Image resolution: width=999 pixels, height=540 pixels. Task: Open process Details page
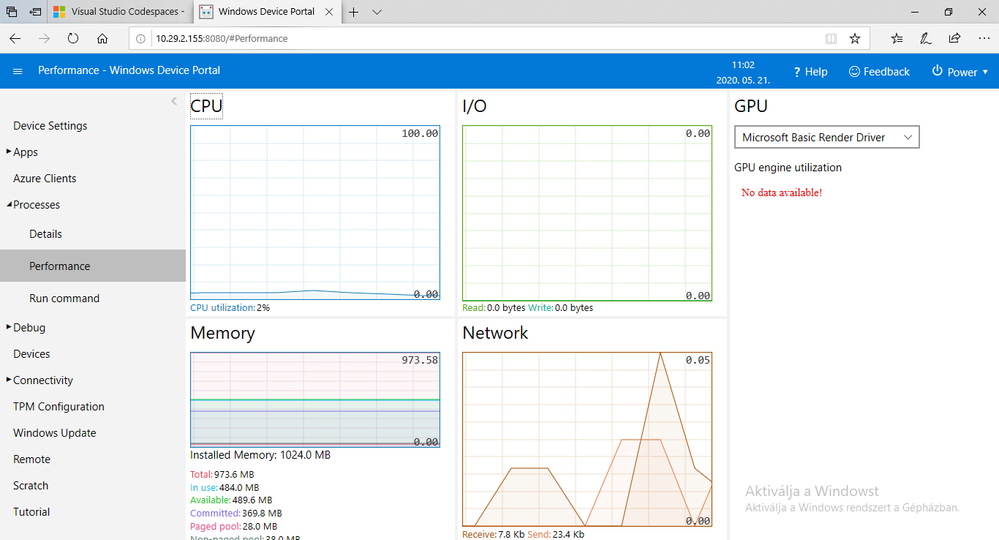(45, 234)
